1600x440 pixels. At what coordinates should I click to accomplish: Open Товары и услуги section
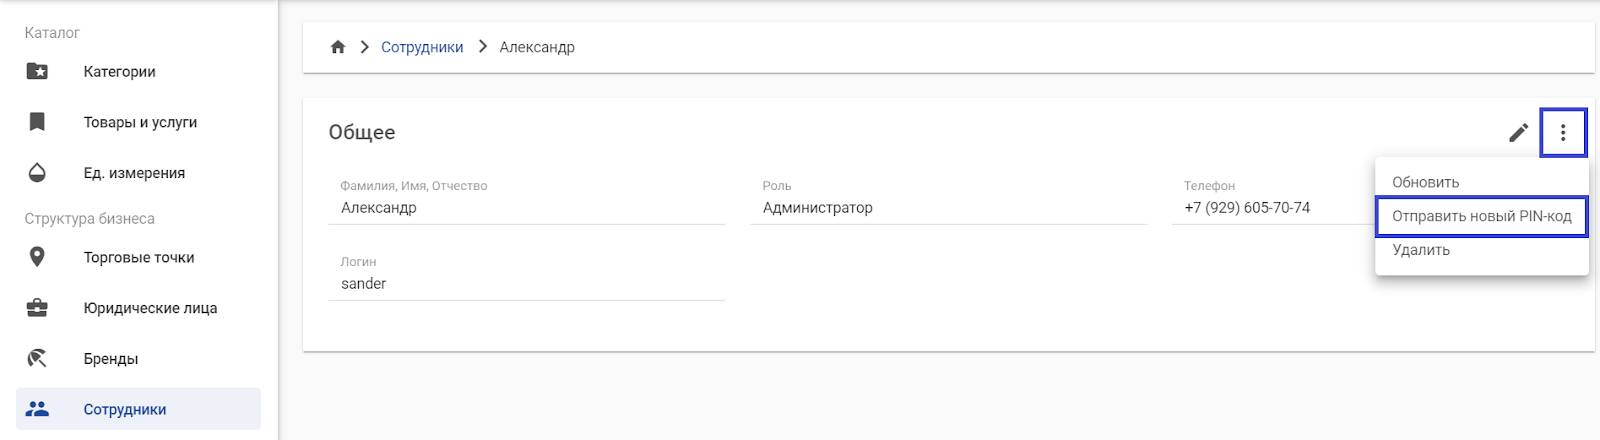(140, 122)
